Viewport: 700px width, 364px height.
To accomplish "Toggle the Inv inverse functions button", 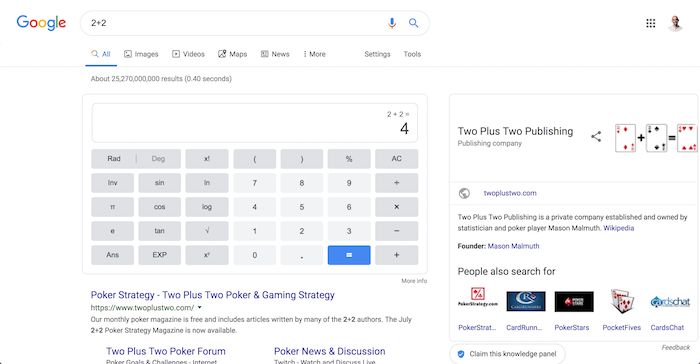I will click(112, 183).
